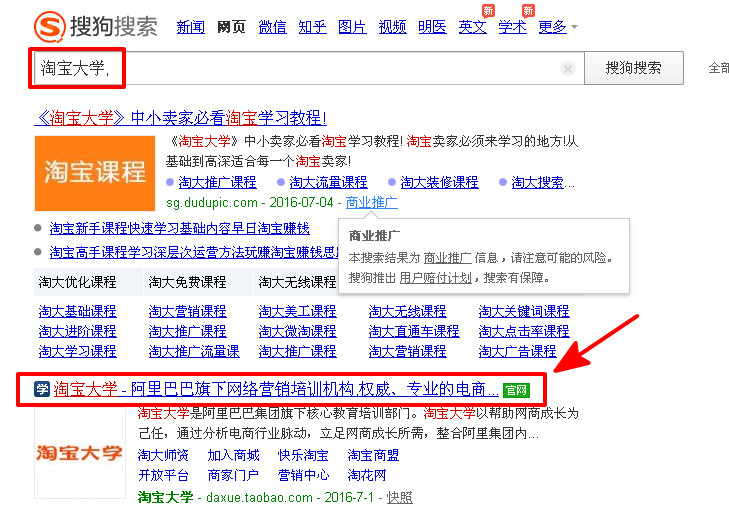
Task: Open the 淘大进阶课程 link
Action: [78, 331]
